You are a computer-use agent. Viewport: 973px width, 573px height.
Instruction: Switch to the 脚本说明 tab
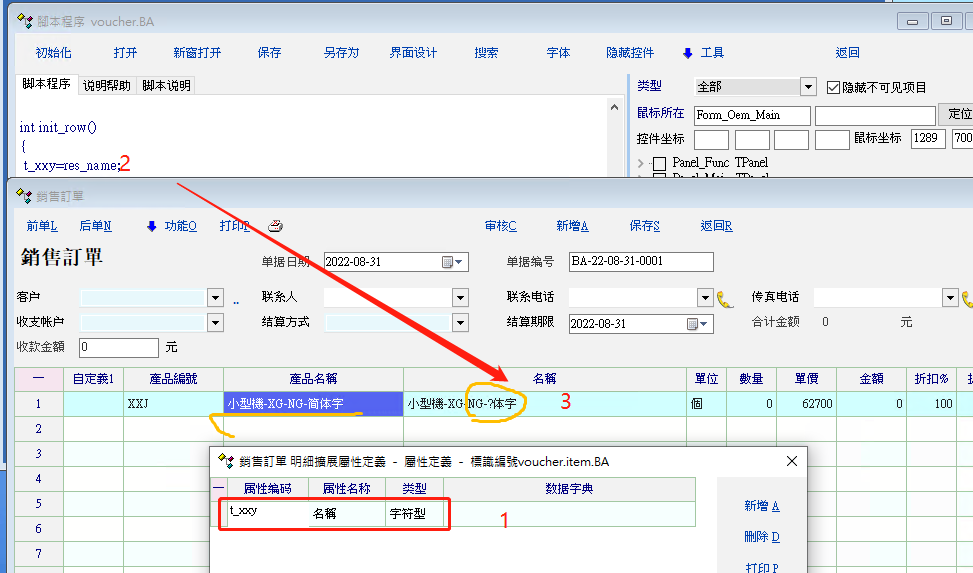tap(166, 86)
